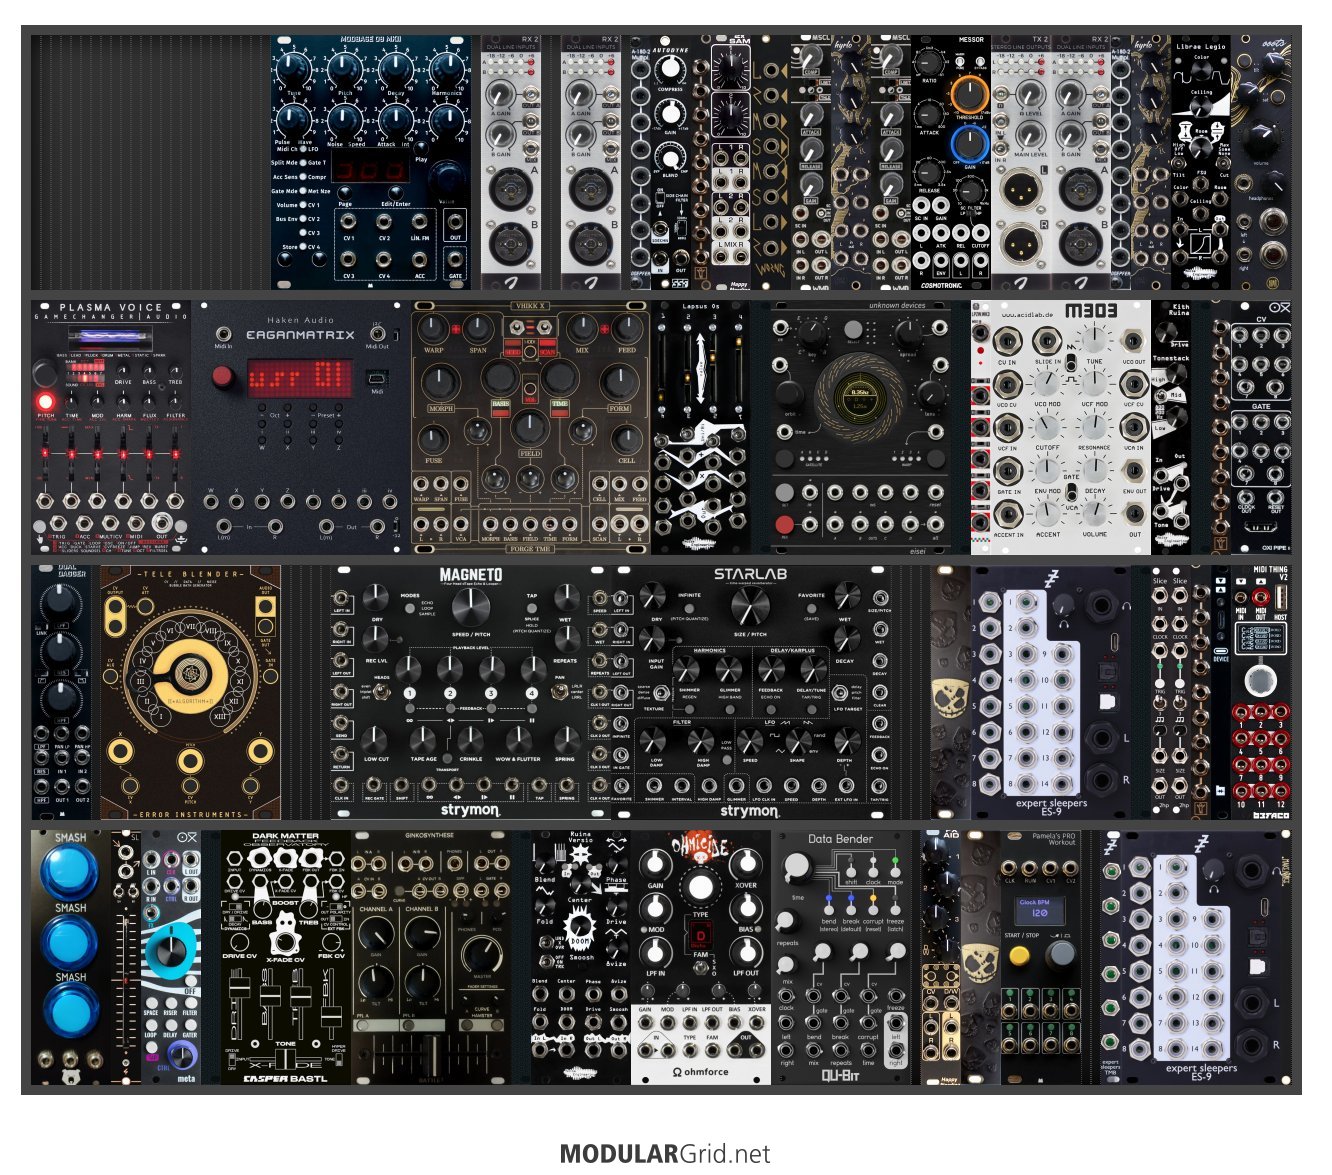The width and height of the screenshot is (1332, 1175).
Task: Flip the Magneto HEADS toggle switch
Action: 381,692
